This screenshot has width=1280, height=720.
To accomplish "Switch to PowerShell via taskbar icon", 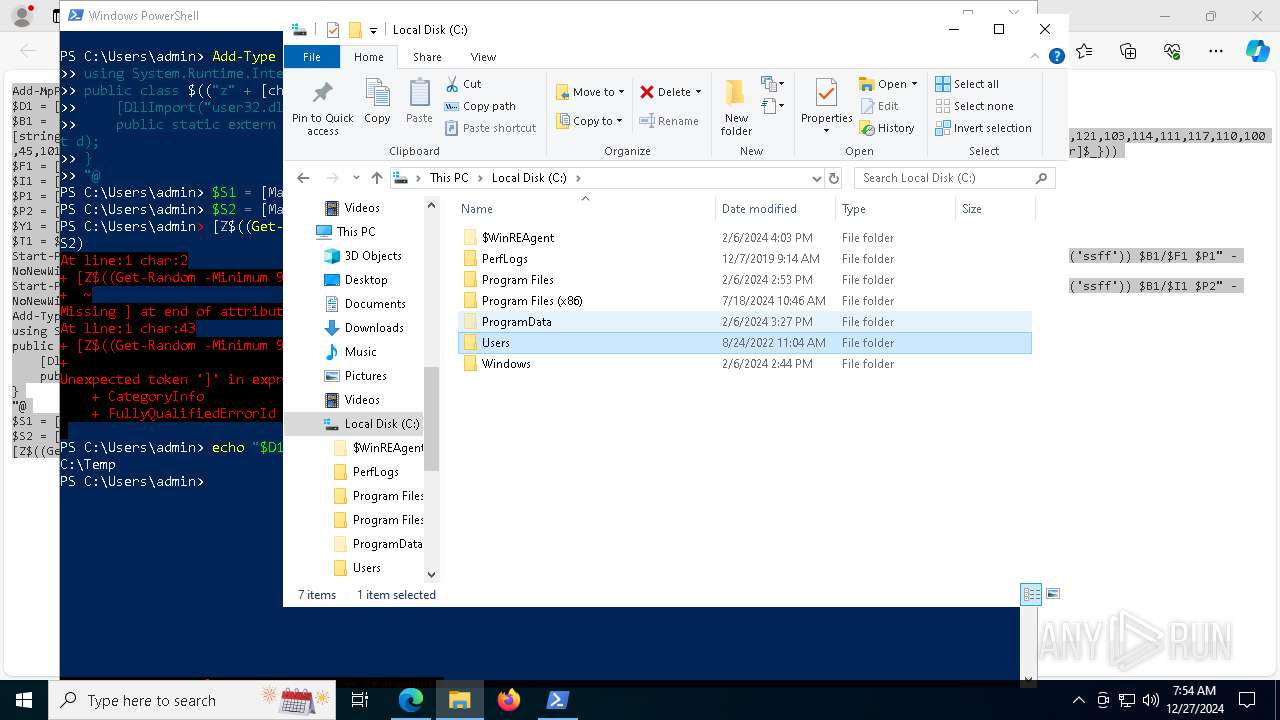I will tap(558, 700).
